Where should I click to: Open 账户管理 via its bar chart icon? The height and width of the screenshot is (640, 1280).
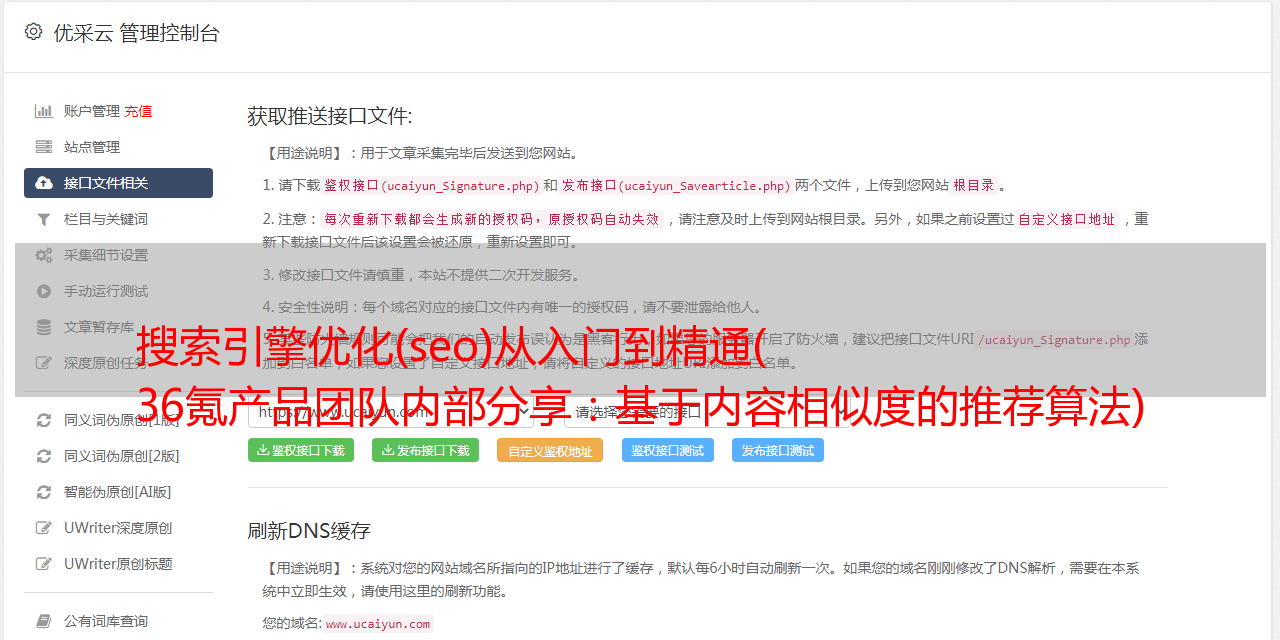click(44, 111)
